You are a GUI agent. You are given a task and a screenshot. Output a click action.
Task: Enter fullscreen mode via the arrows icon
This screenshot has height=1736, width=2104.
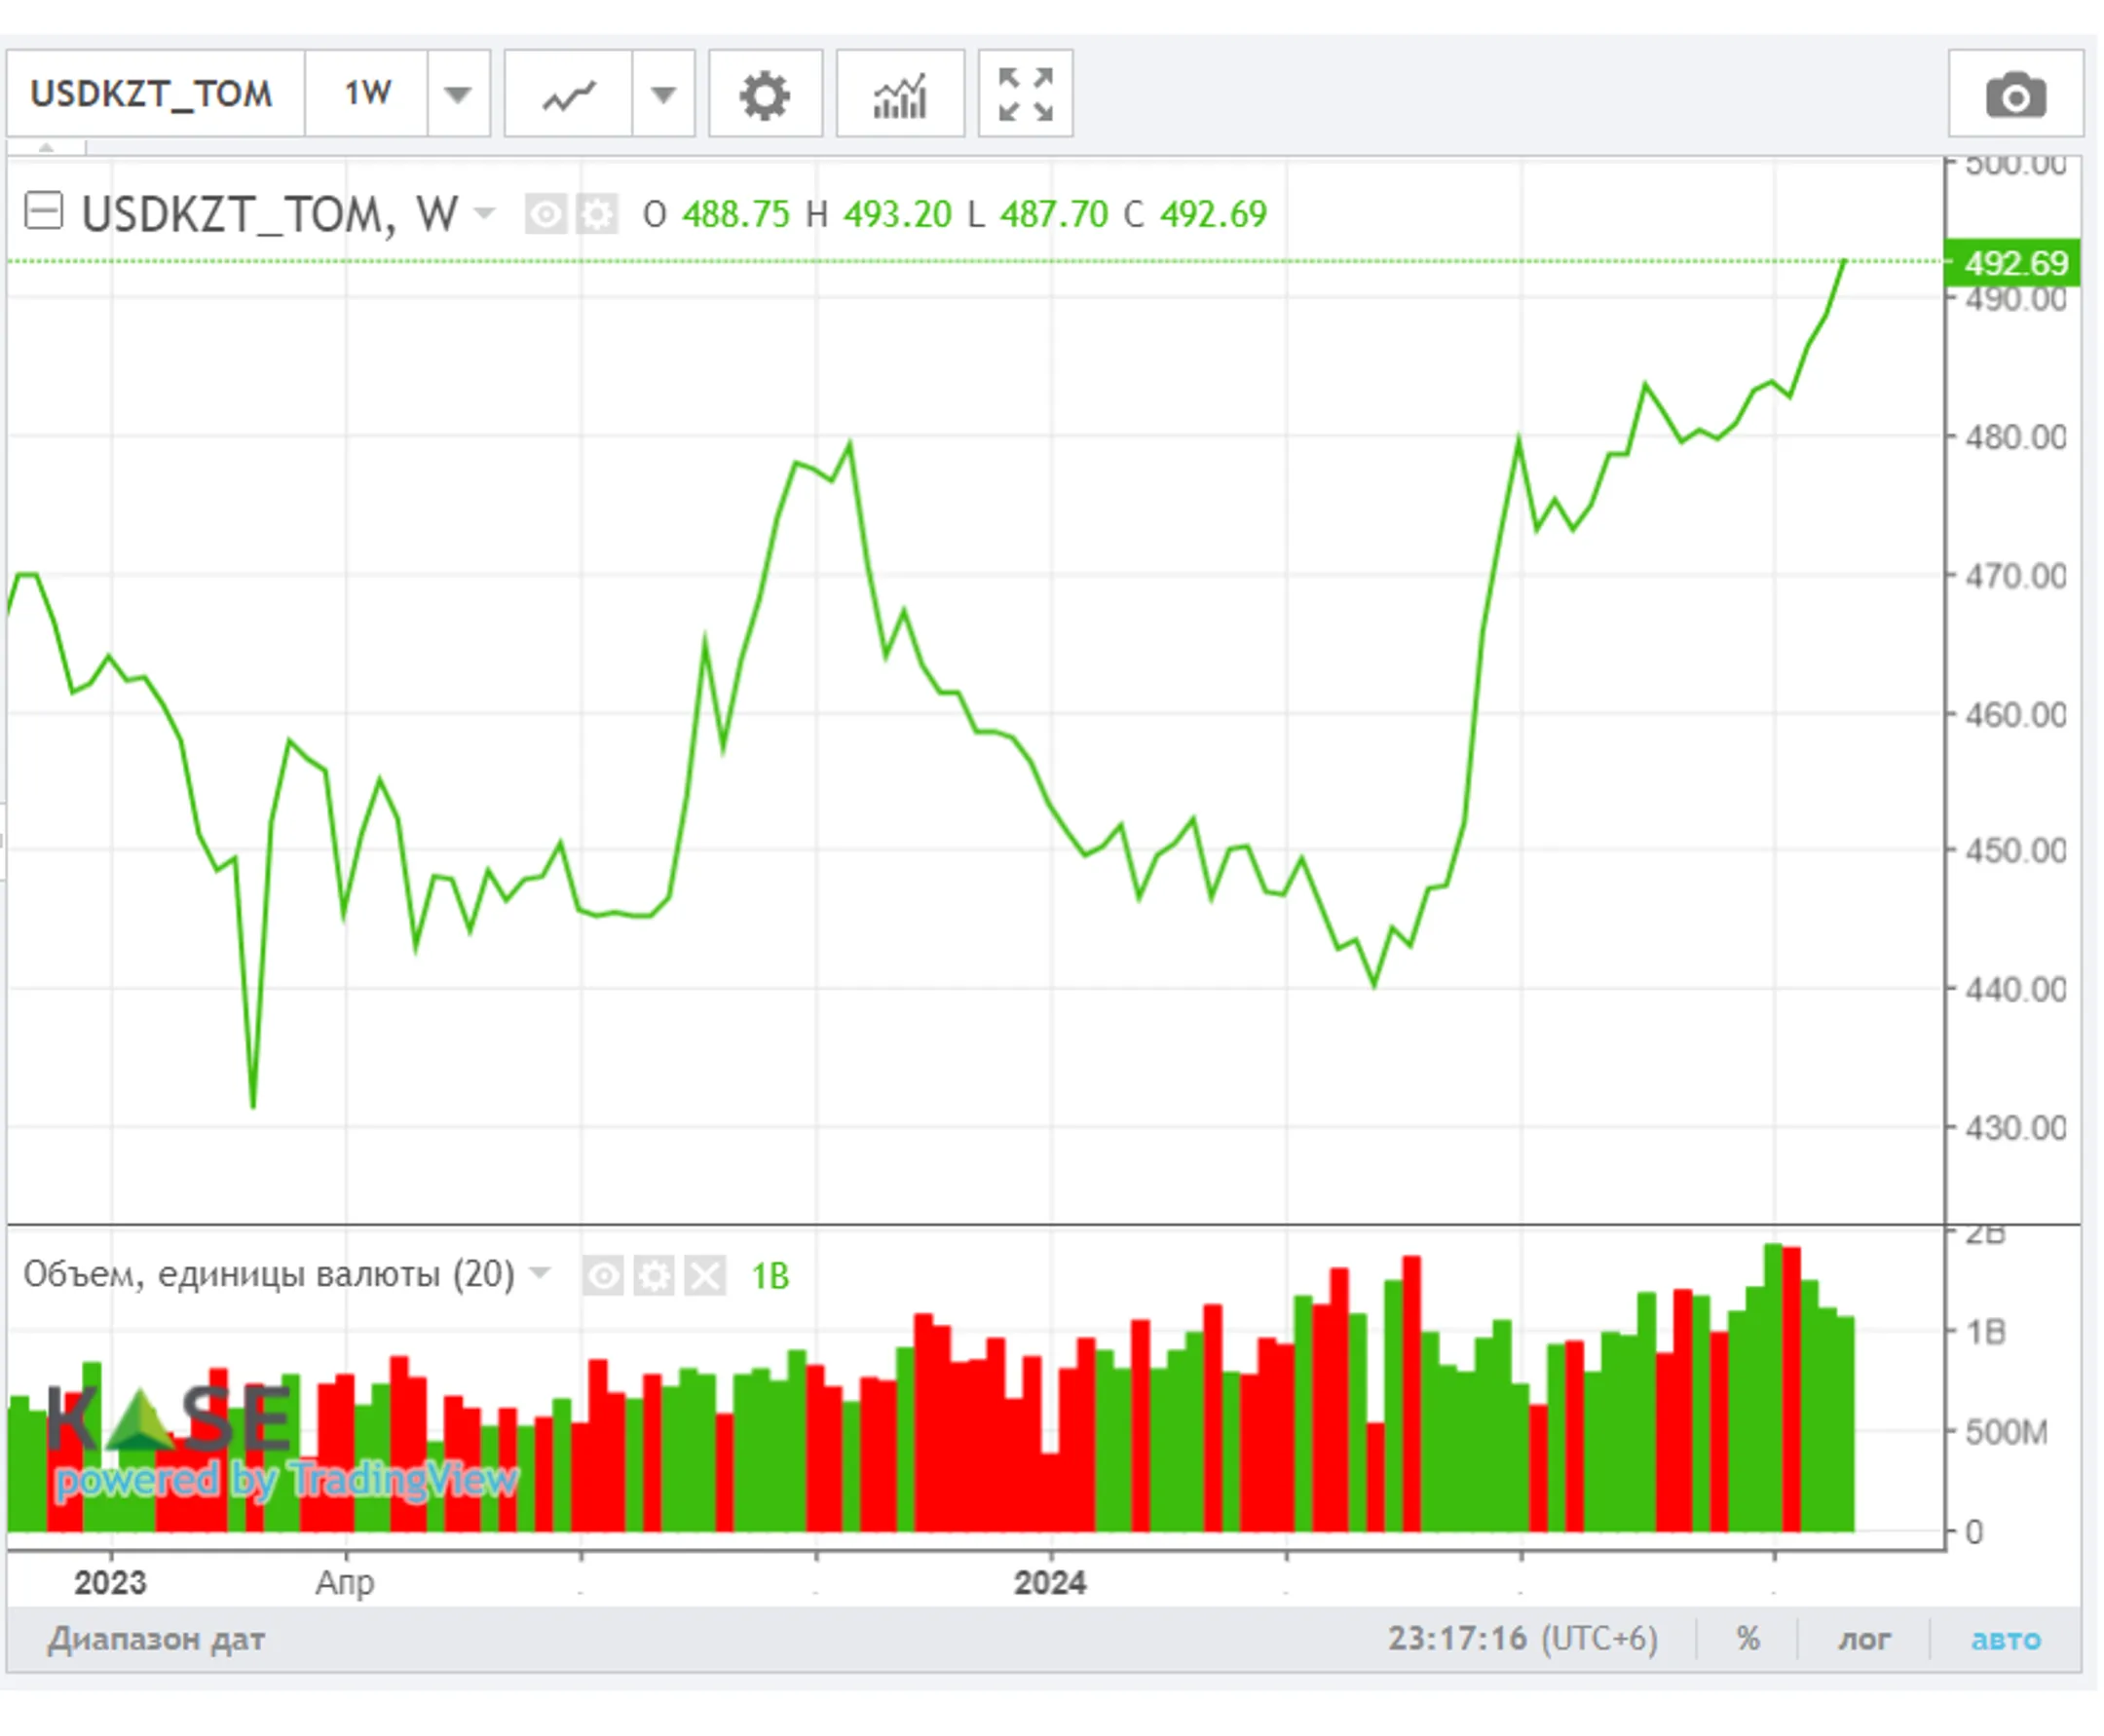coord(1024,95)
